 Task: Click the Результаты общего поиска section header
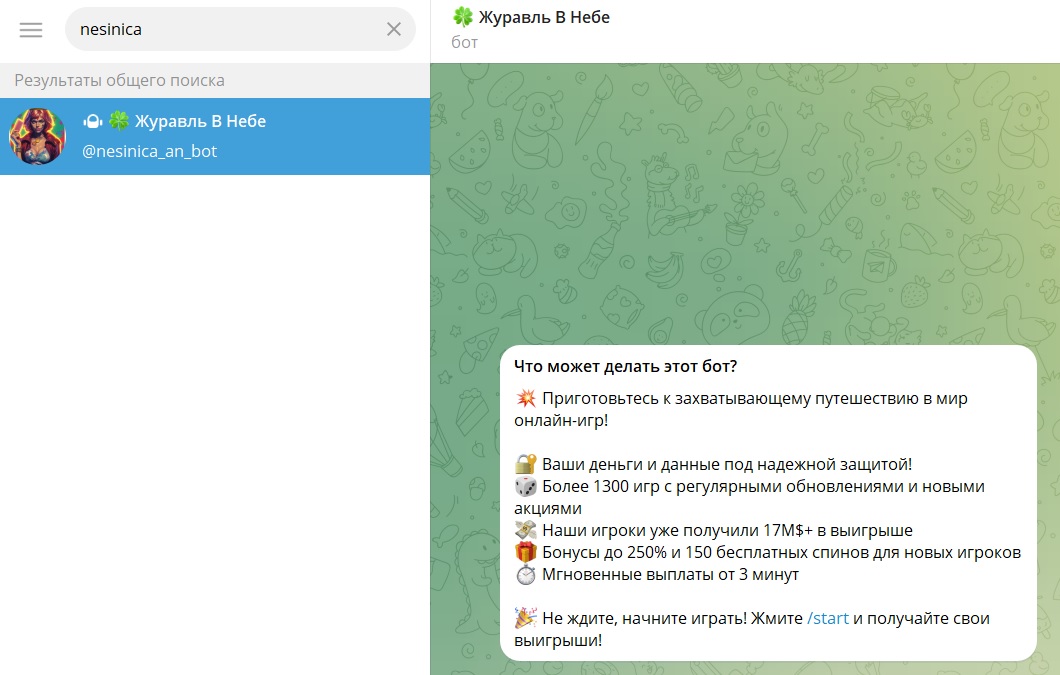[120, 80]
